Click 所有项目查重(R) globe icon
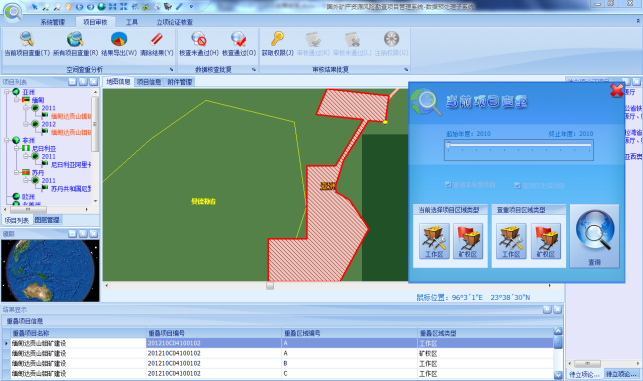 coord(75,39)
